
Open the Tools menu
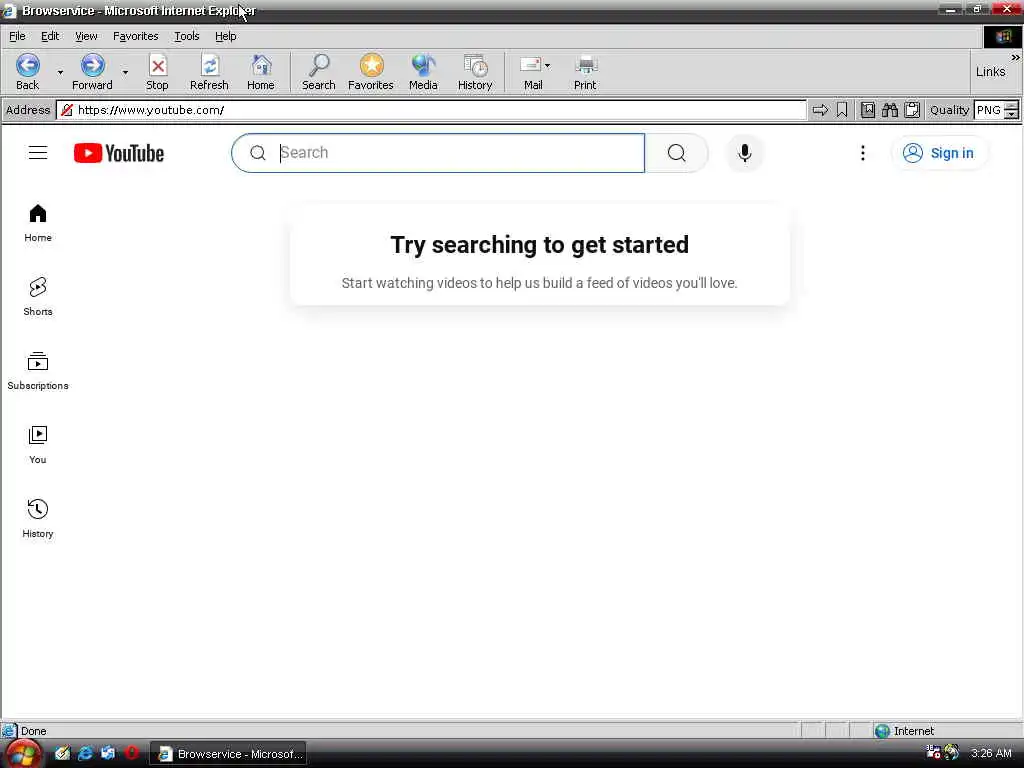[x=187, y=36]
